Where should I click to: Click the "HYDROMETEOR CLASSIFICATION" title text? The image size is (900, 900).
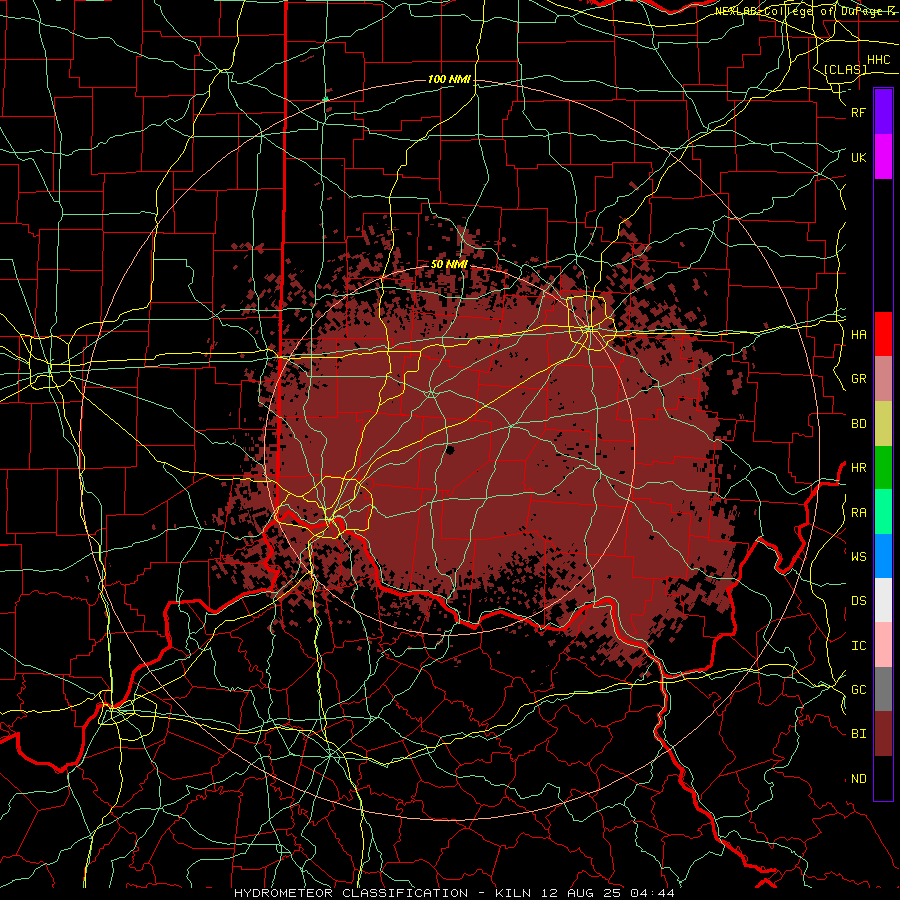coord(351,893)
